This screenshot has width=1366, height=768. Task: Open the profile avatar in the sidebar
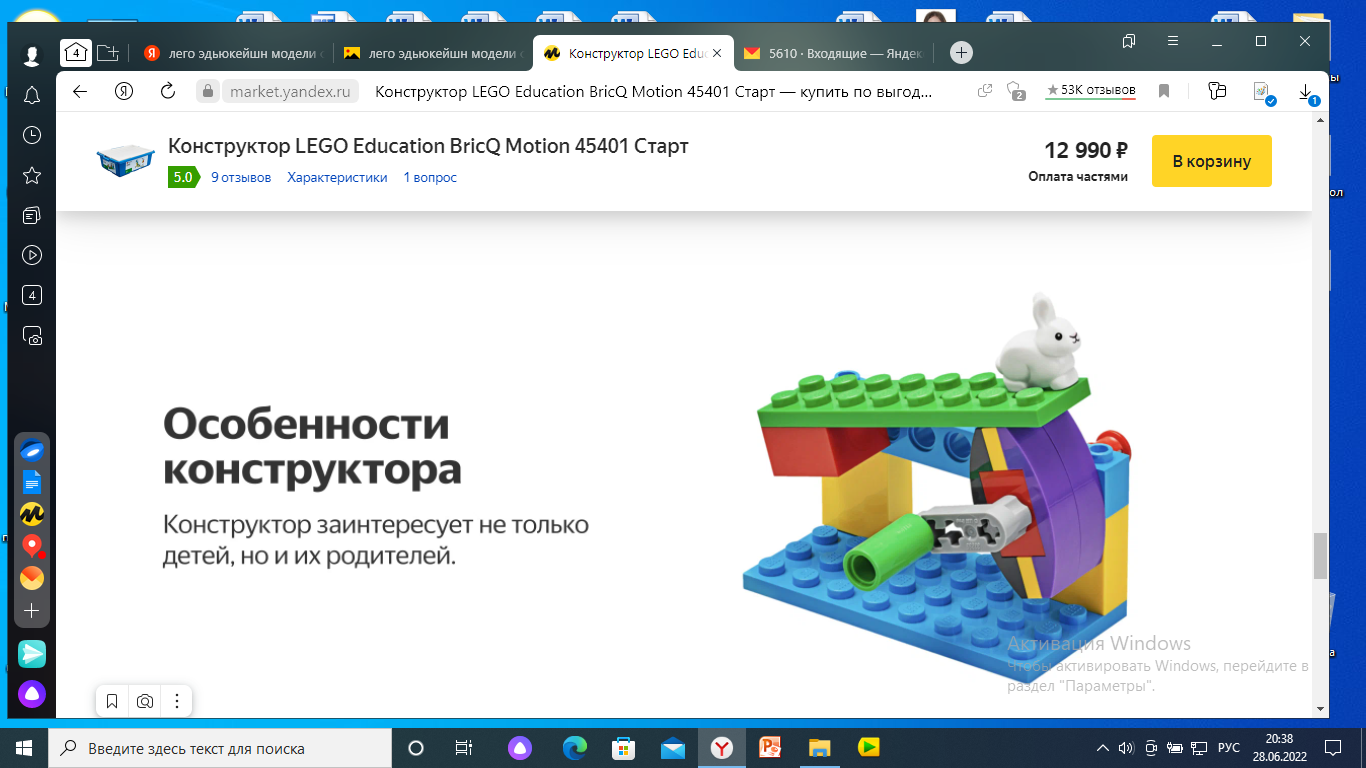tap(32, 55)
